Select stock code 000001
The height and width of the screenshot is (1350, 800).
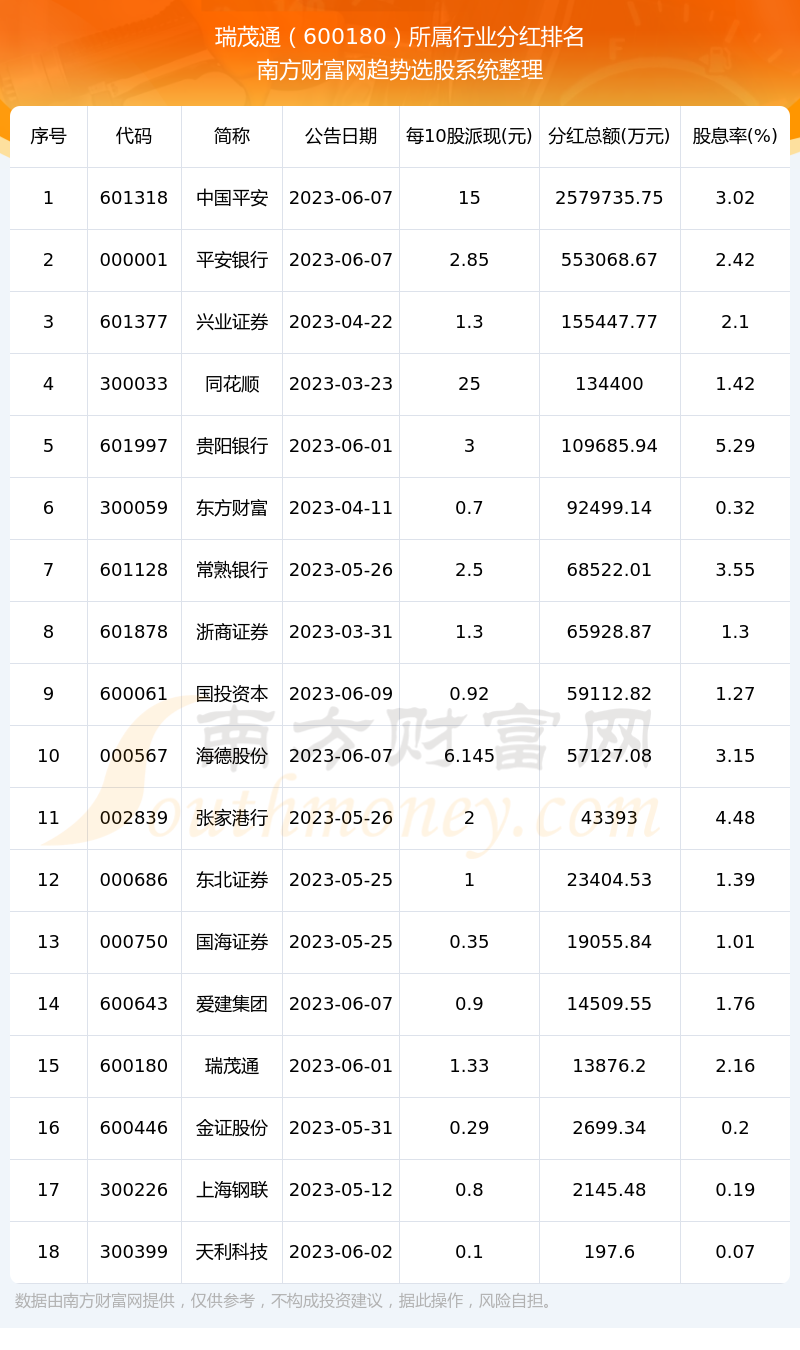point(134,260)
